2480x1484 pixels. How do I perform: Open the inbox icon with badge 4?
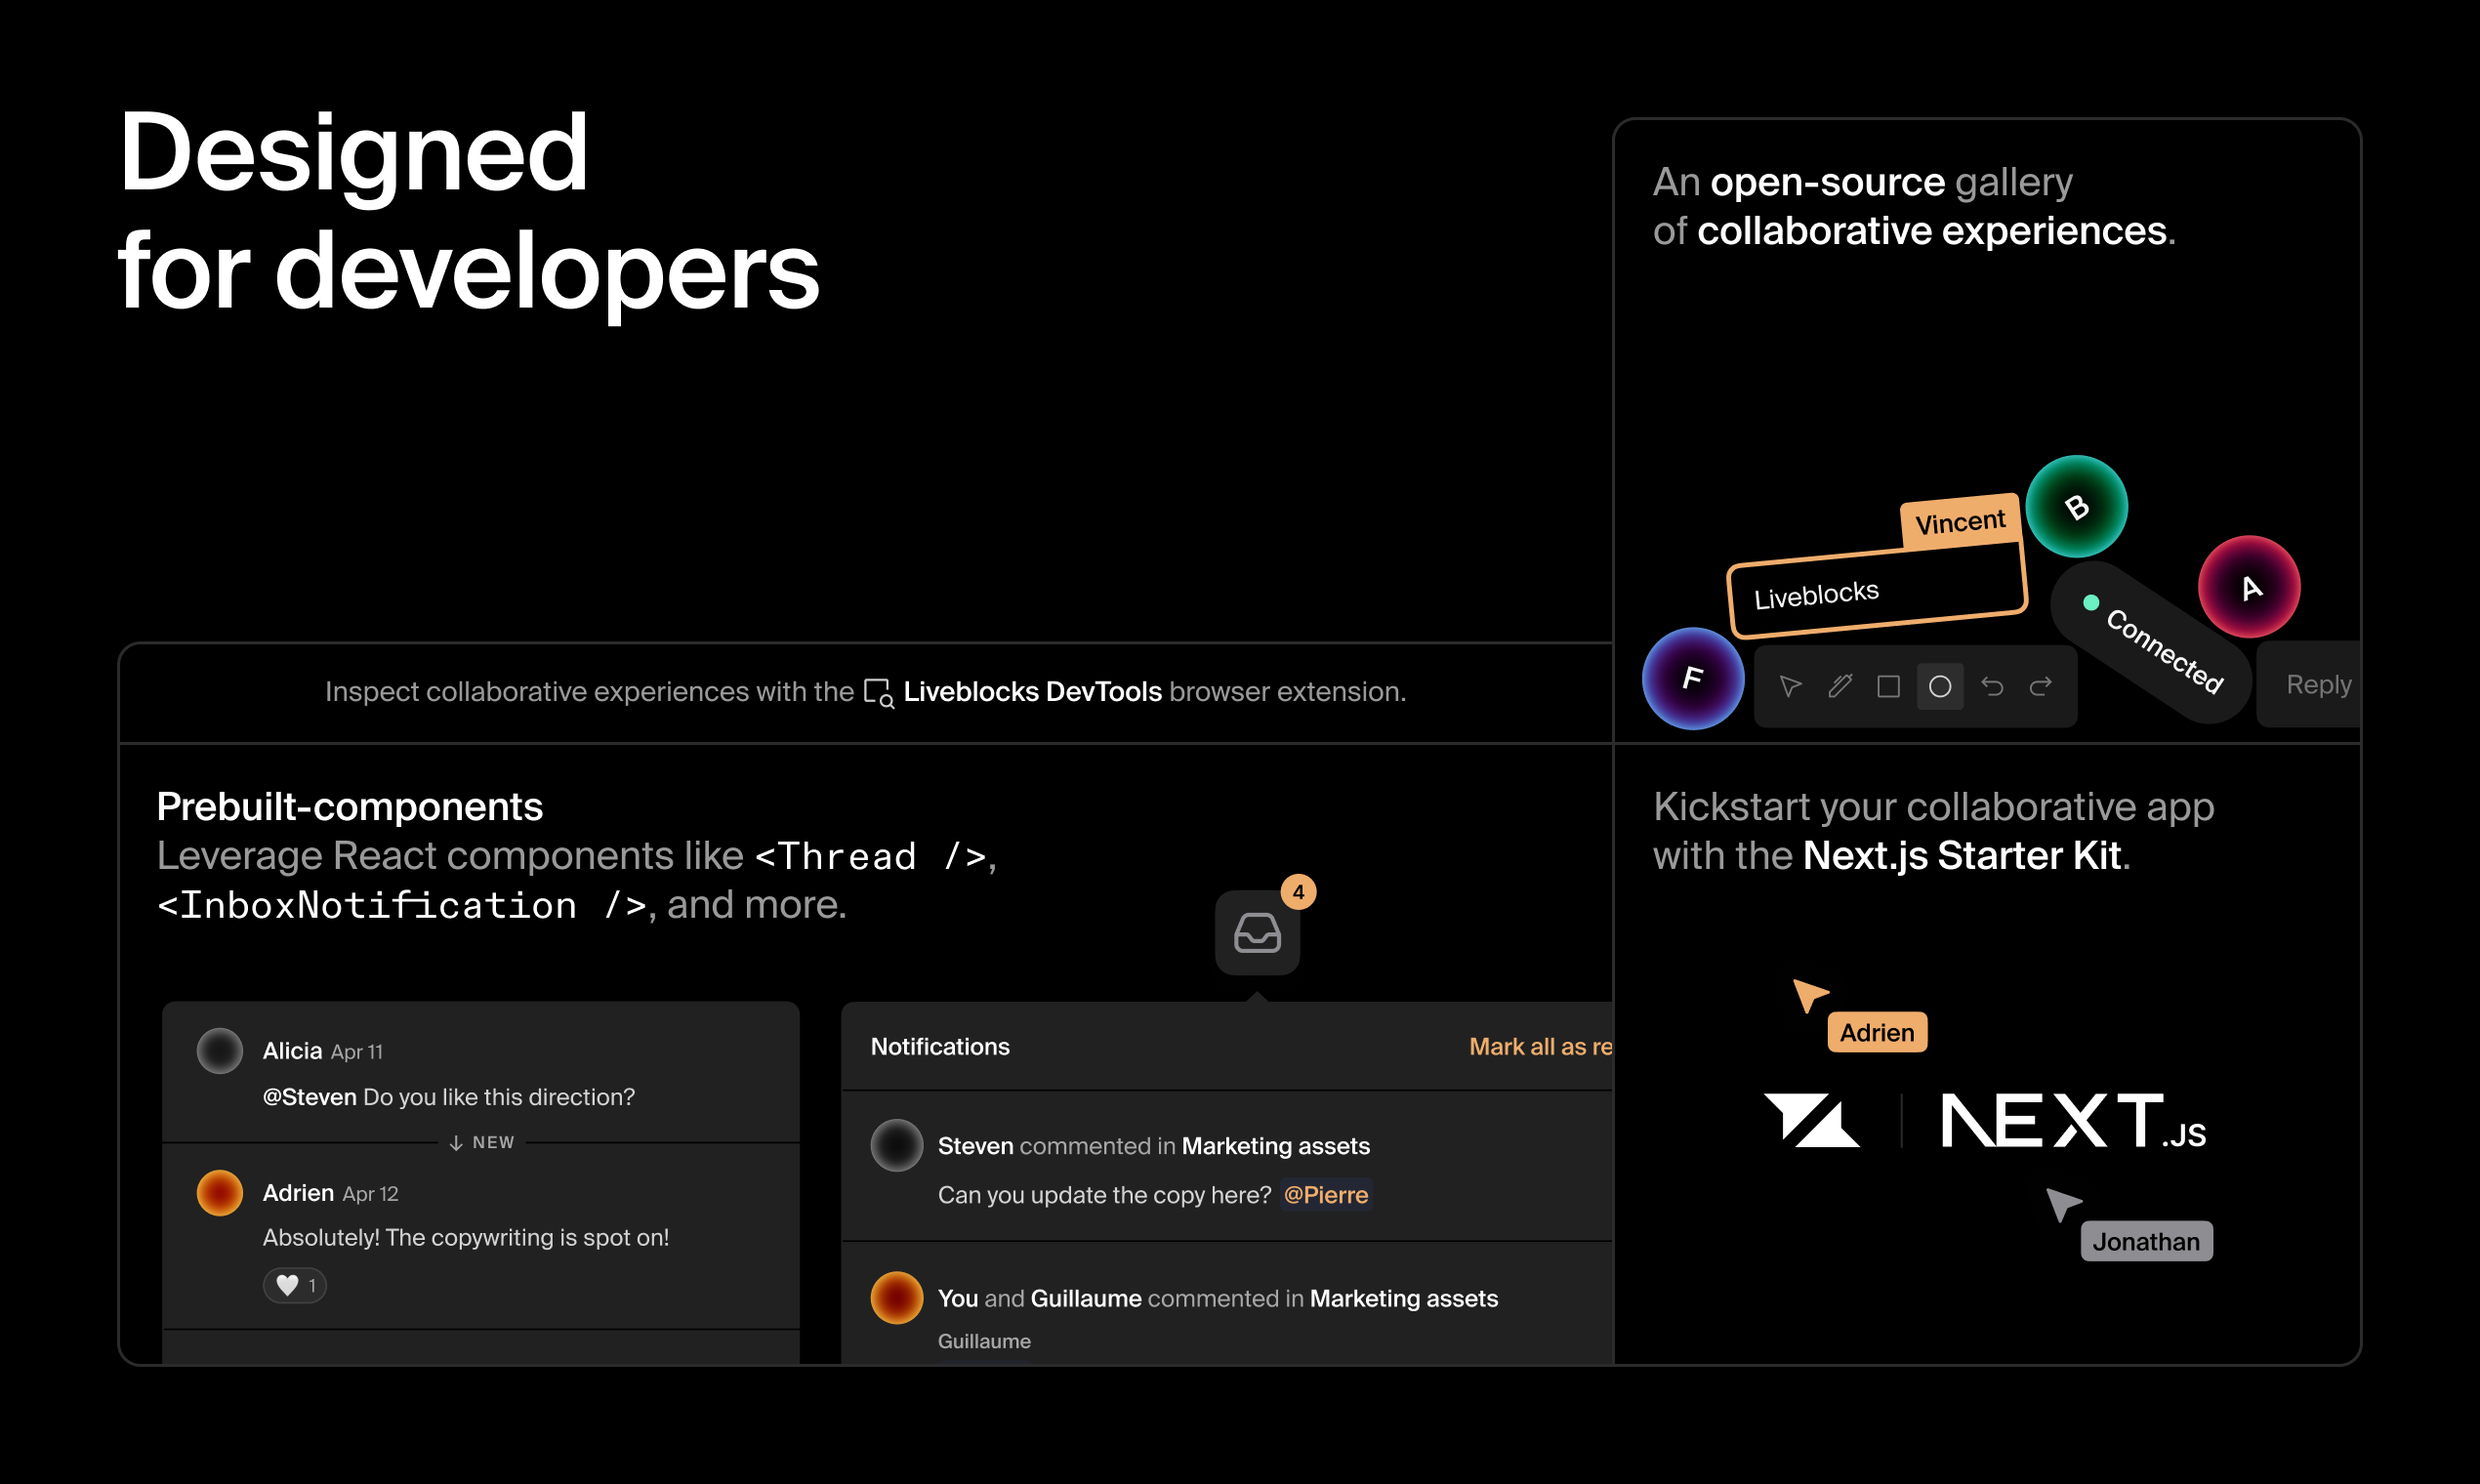click(x=1257, y=932)
